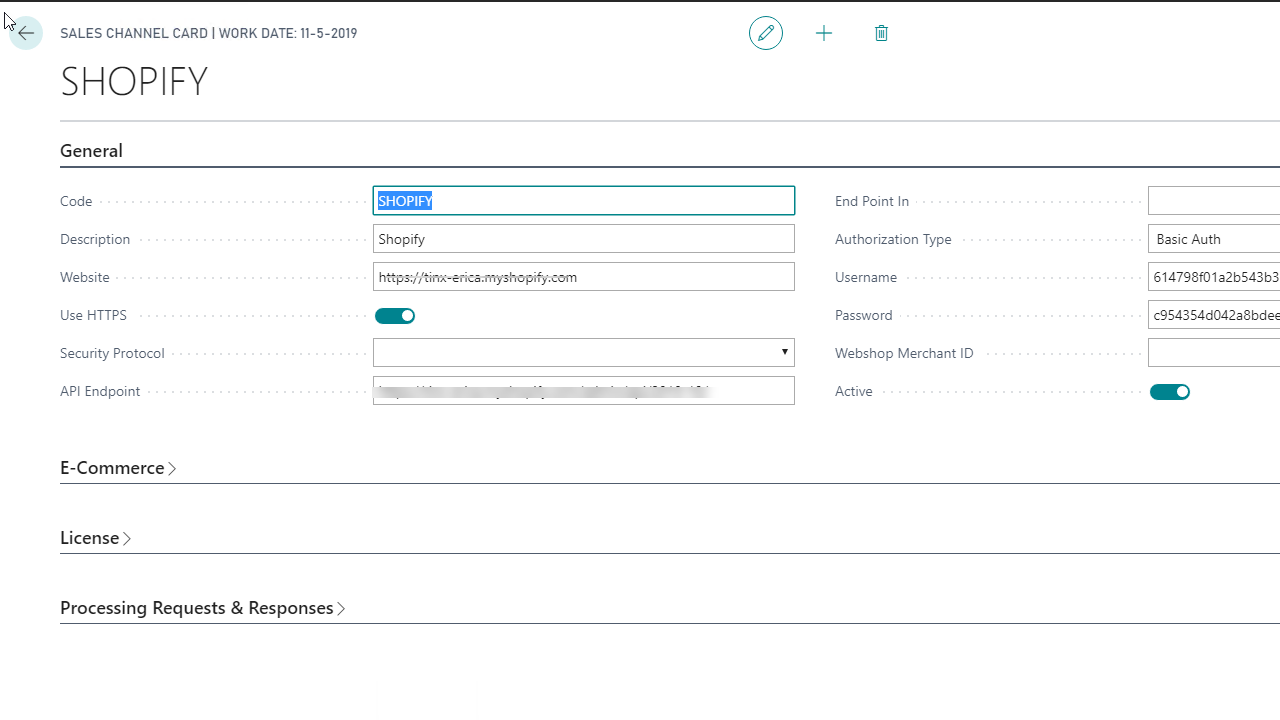
Task: Toggle the Active switch
Action: click(x=1170, y=392)
